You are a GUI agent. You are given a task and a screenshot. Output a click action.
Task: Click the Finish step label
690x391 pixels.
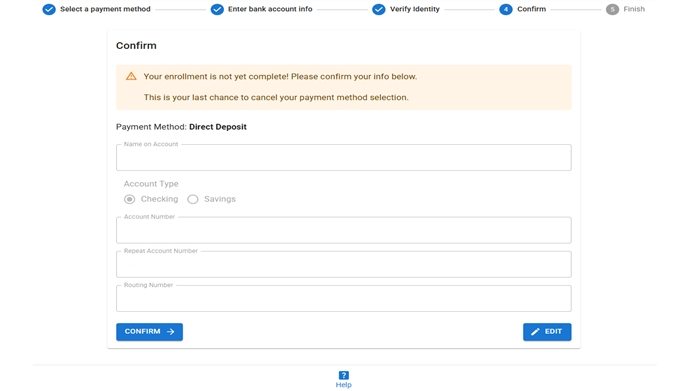point(634,9)
